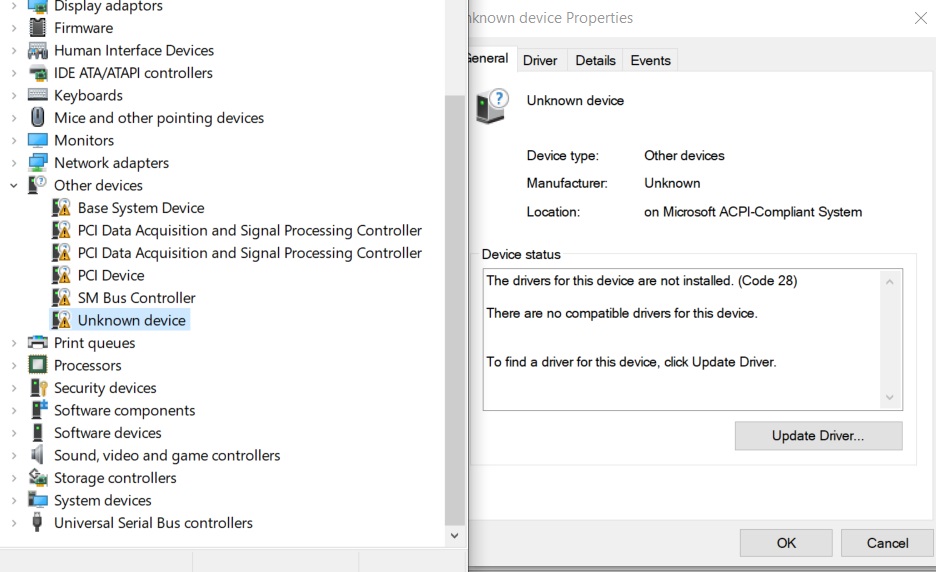Open the Events tab

(x=650, y=60)
